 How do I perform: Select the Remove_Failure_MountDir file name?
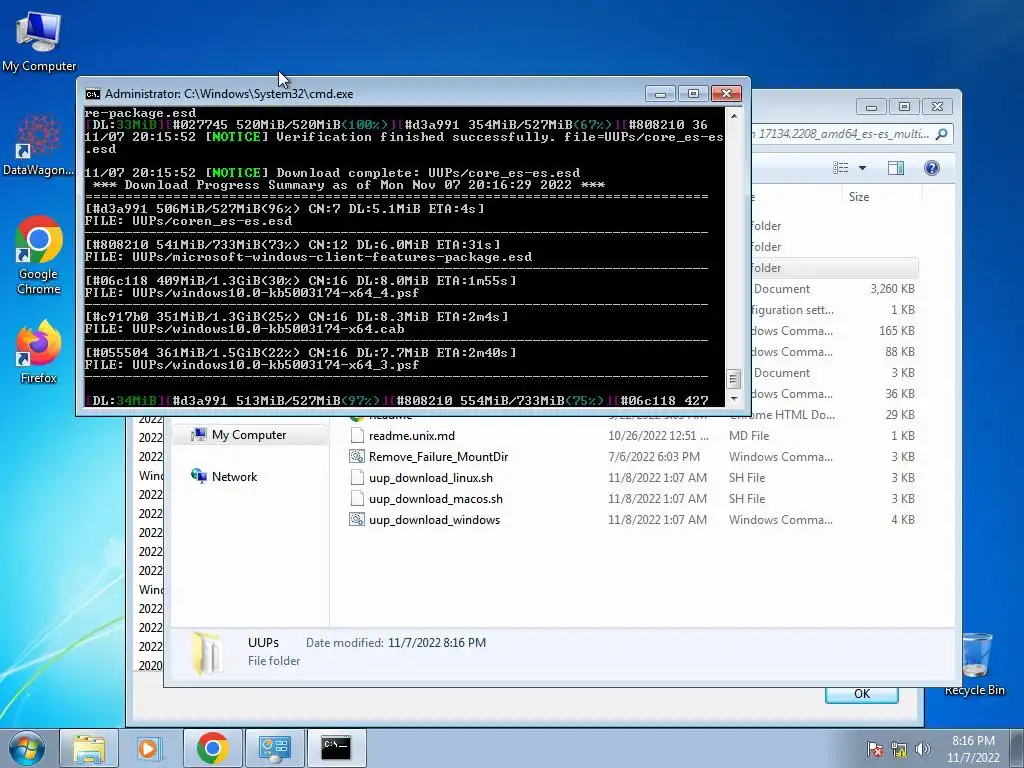[x=438, y=456]
